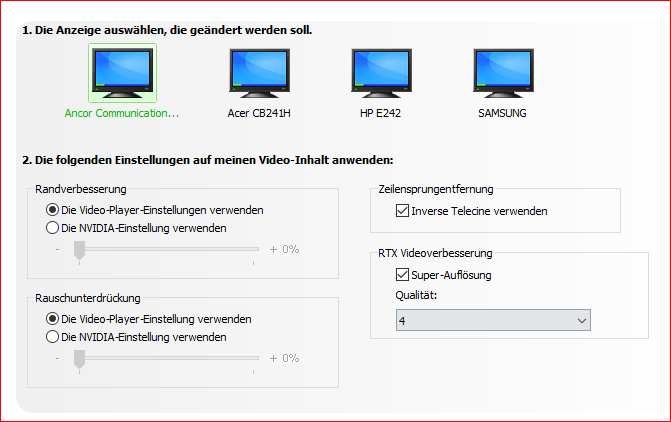Click the Rauschunterdrückung slider handle

click(80, 359)
